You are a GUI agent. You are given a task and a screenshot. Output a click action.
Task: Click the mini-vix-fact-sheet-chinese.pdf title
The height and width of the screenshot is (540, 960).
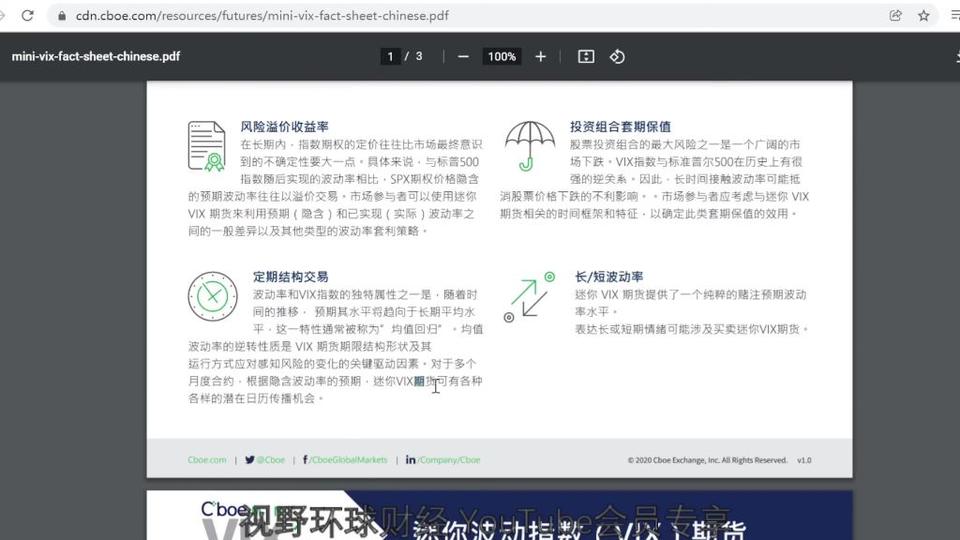point(96,56)
